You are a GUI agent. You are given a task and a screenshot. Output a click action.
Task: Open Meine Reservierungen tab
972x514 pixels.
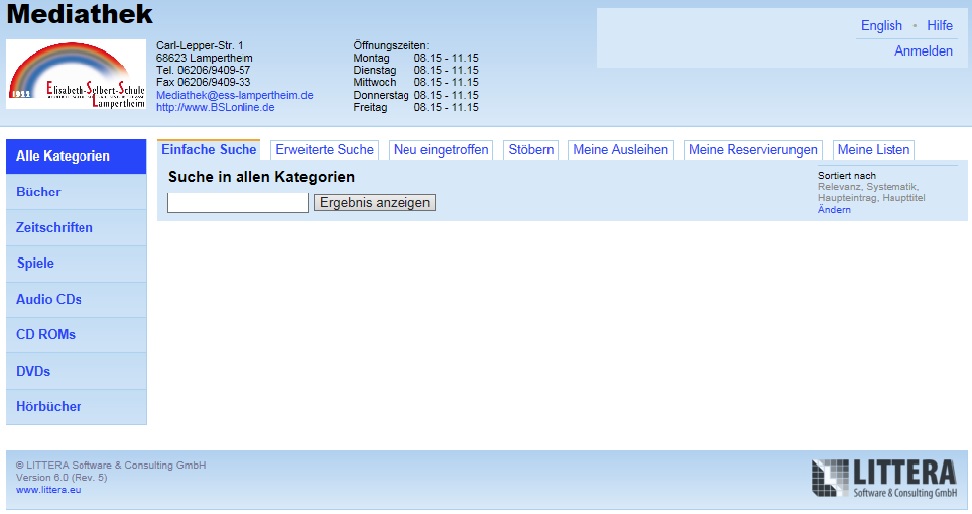[x=753, y=150]
